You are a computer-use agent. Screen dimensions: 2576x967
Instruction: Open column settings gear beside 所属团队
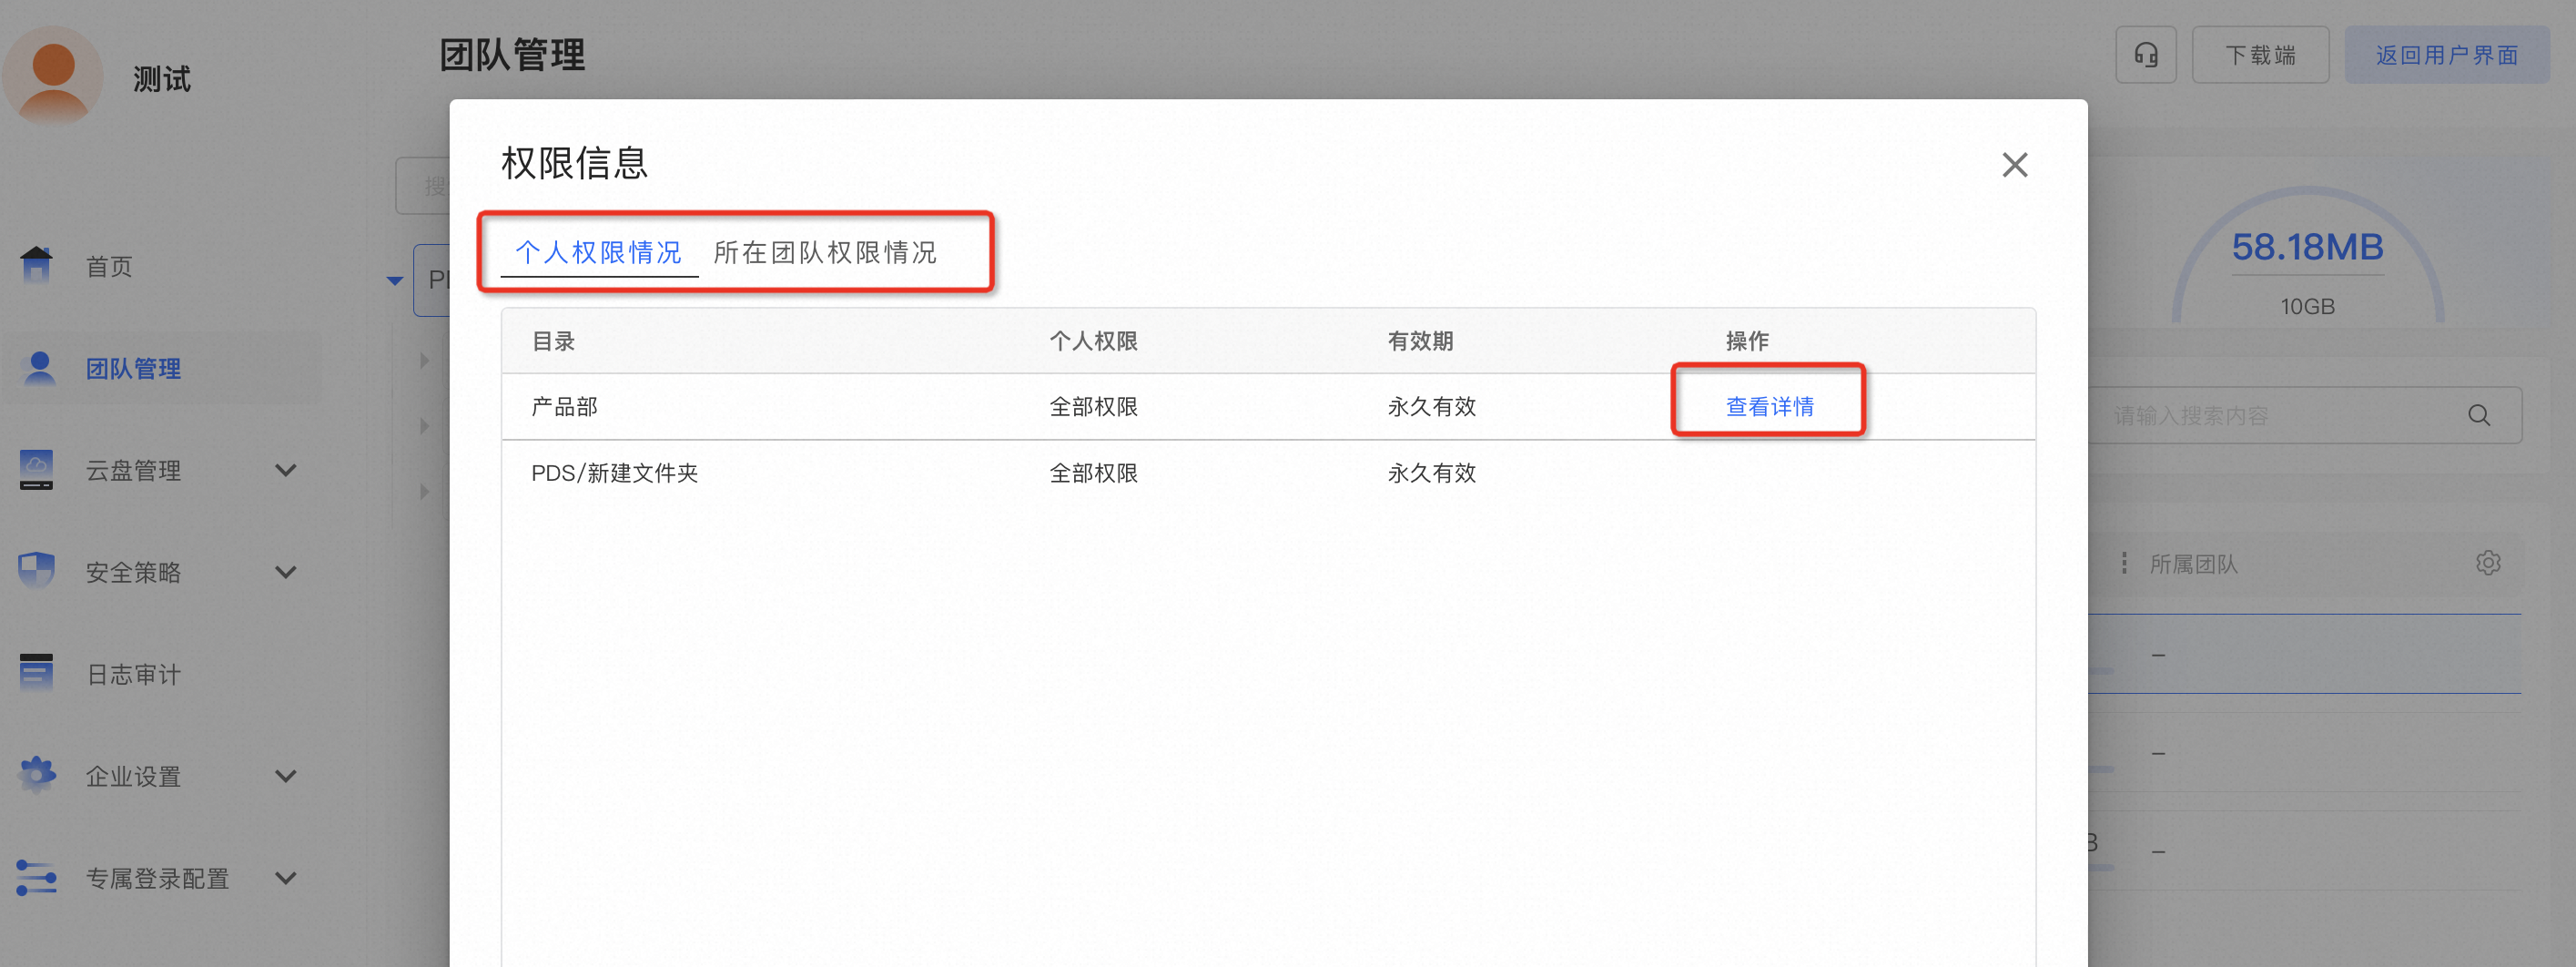[2488, 563]
